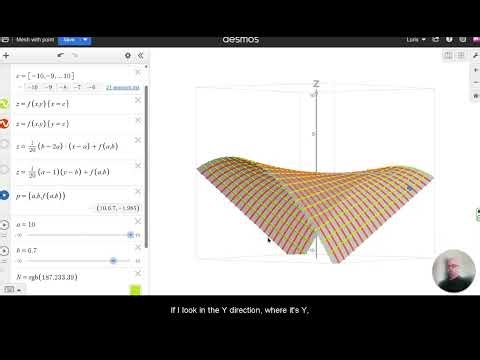Collapse the expression list panel
Image resolution: width=480 pixels, height=360 pixels.
140,55
